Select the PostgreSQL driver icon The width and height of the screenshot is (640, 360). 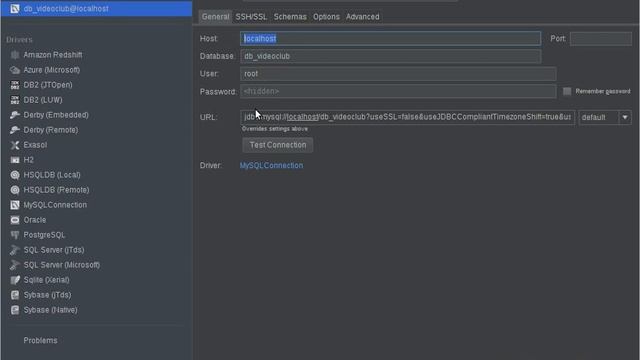[x=15, y=235]
